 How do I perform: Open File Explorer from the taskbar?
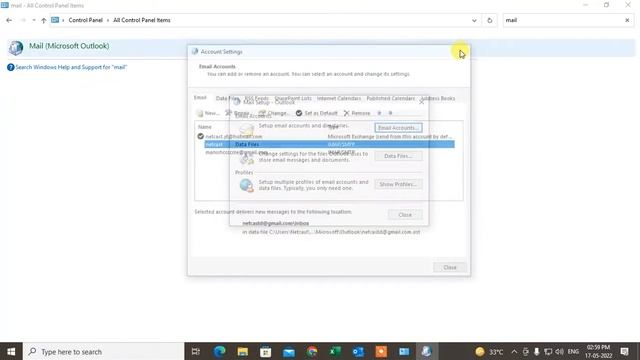242,351
